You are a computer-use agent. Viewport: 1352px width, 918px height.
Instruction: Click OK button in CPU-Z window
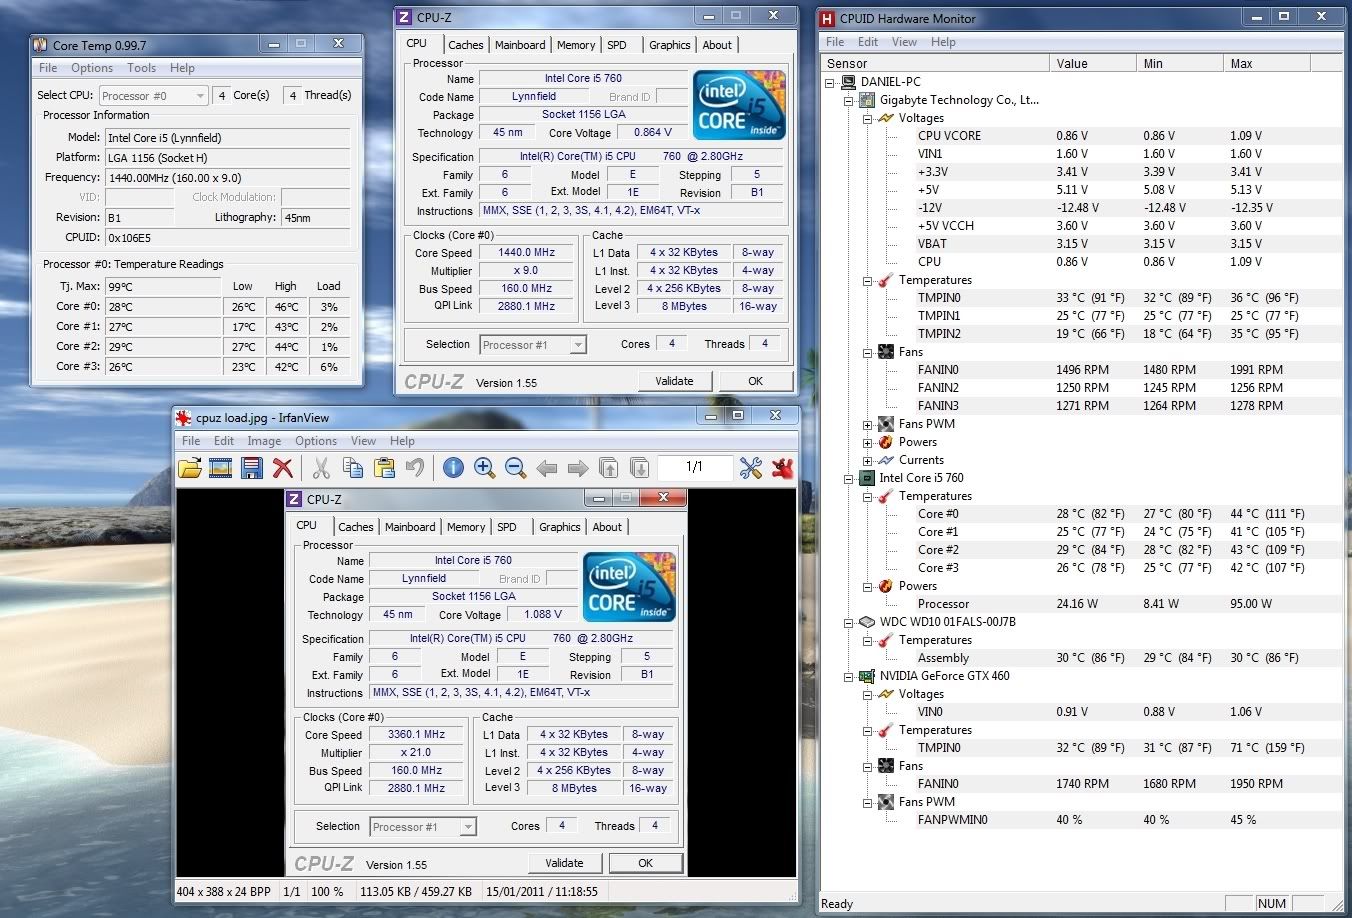[x=755, y=381]
